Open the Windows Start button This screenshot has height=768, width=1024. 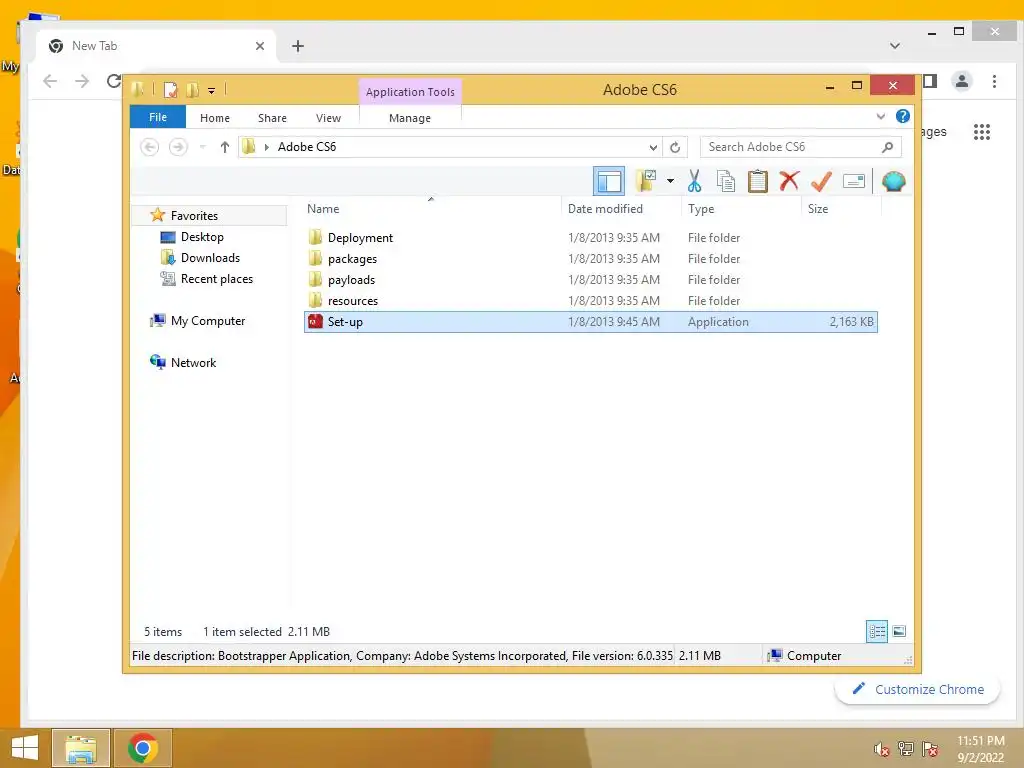tap(24, 748)
